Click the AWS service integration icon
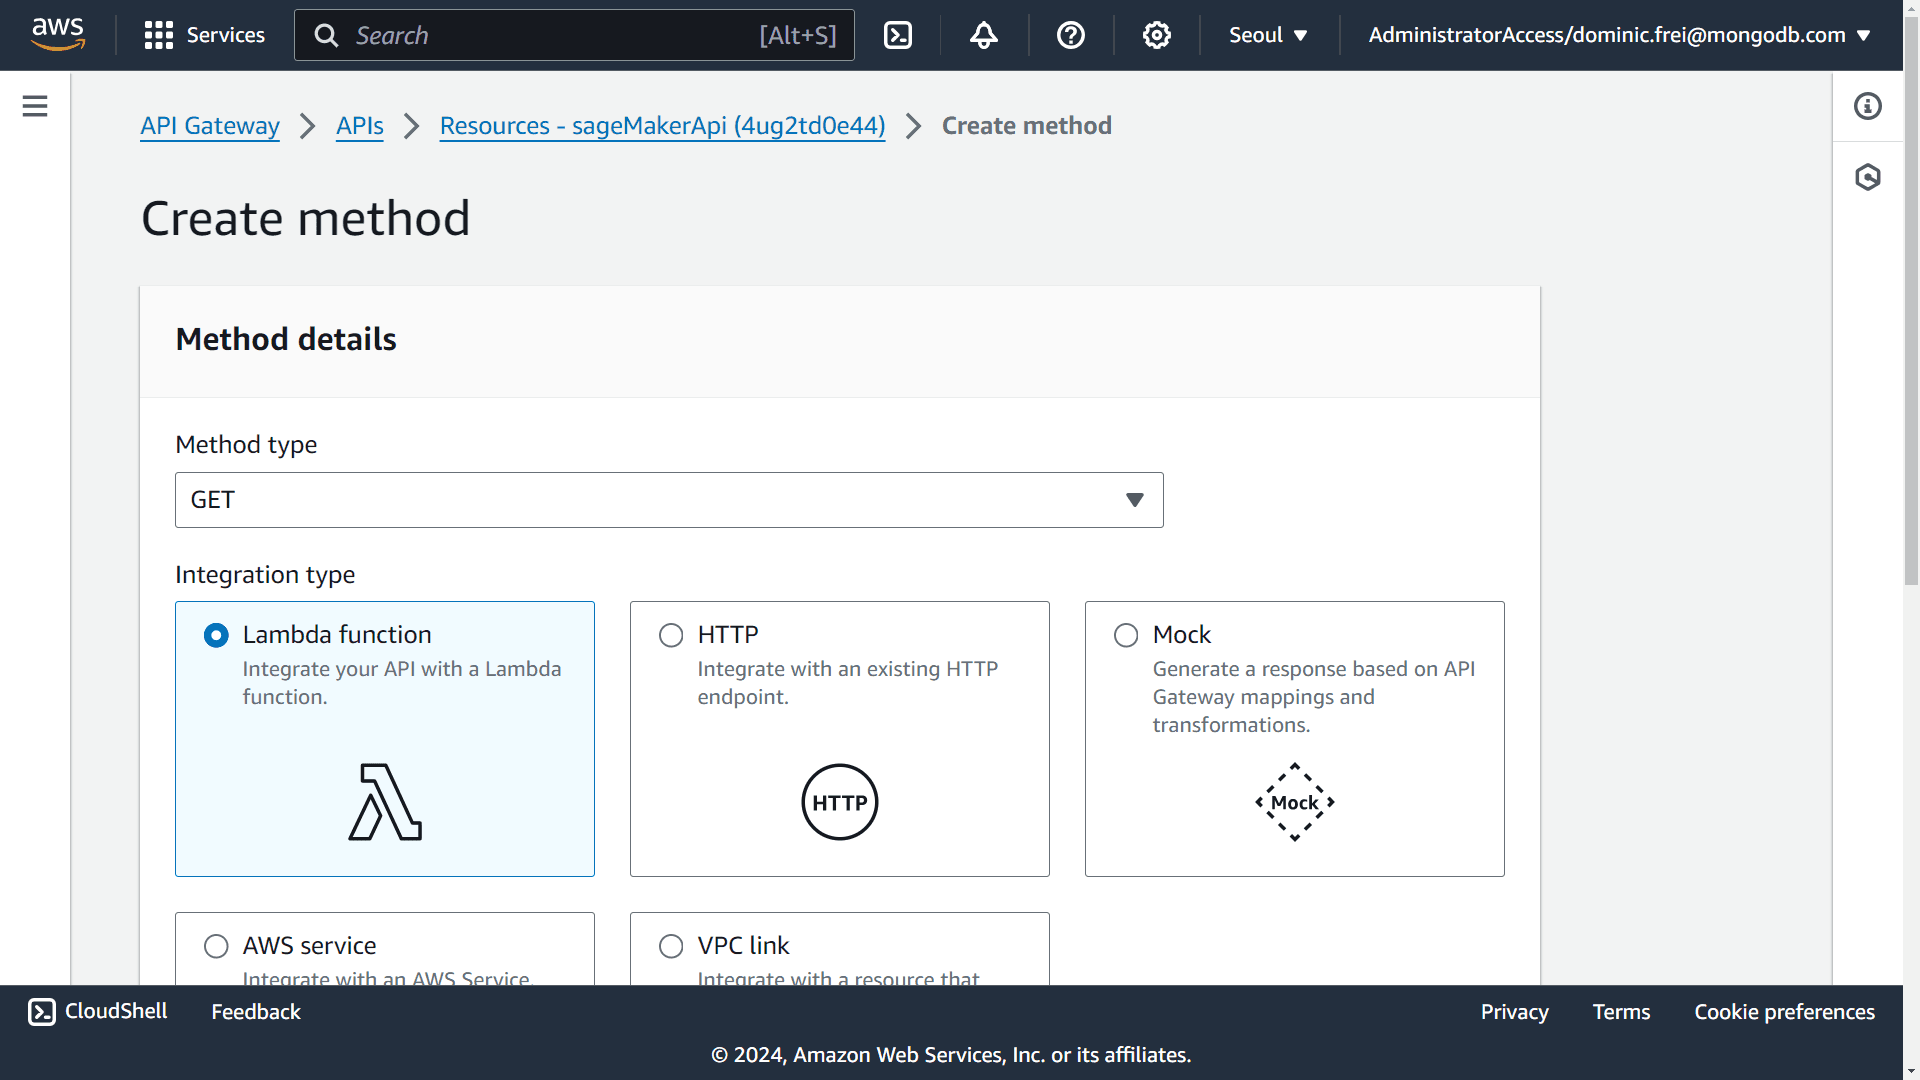 (215, 945)
